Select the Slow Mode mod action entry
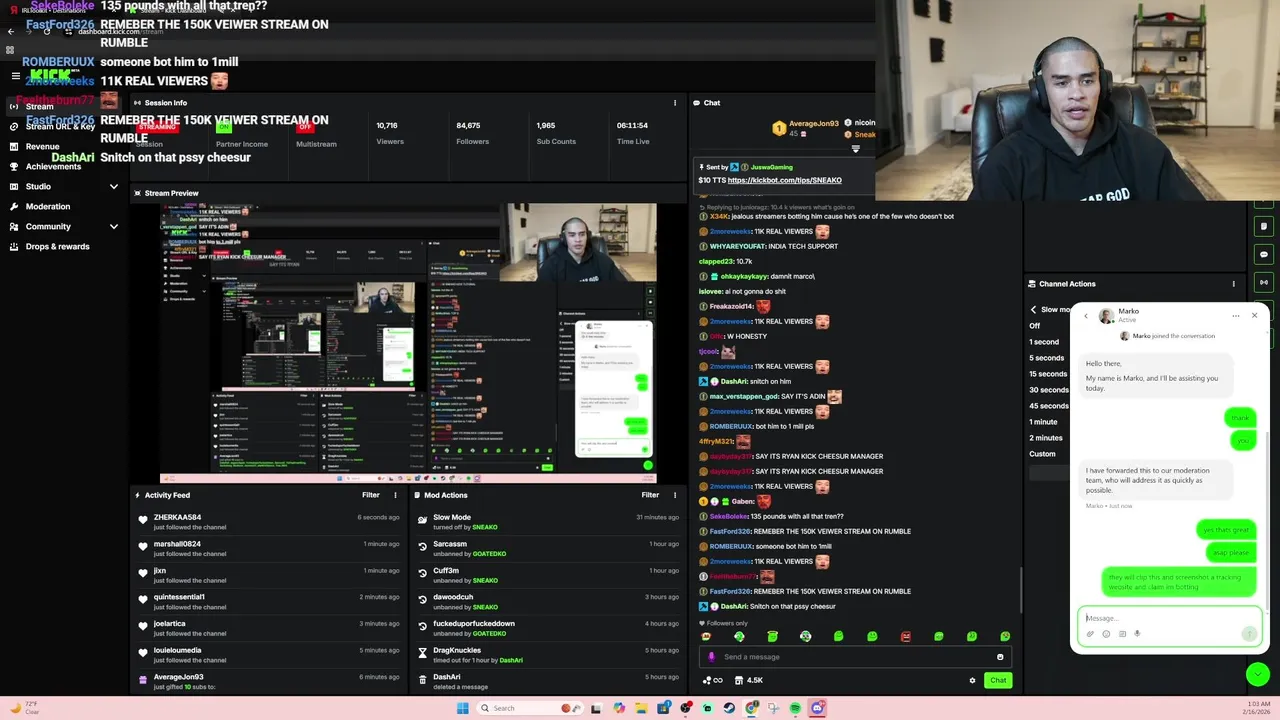 (548, 522)
